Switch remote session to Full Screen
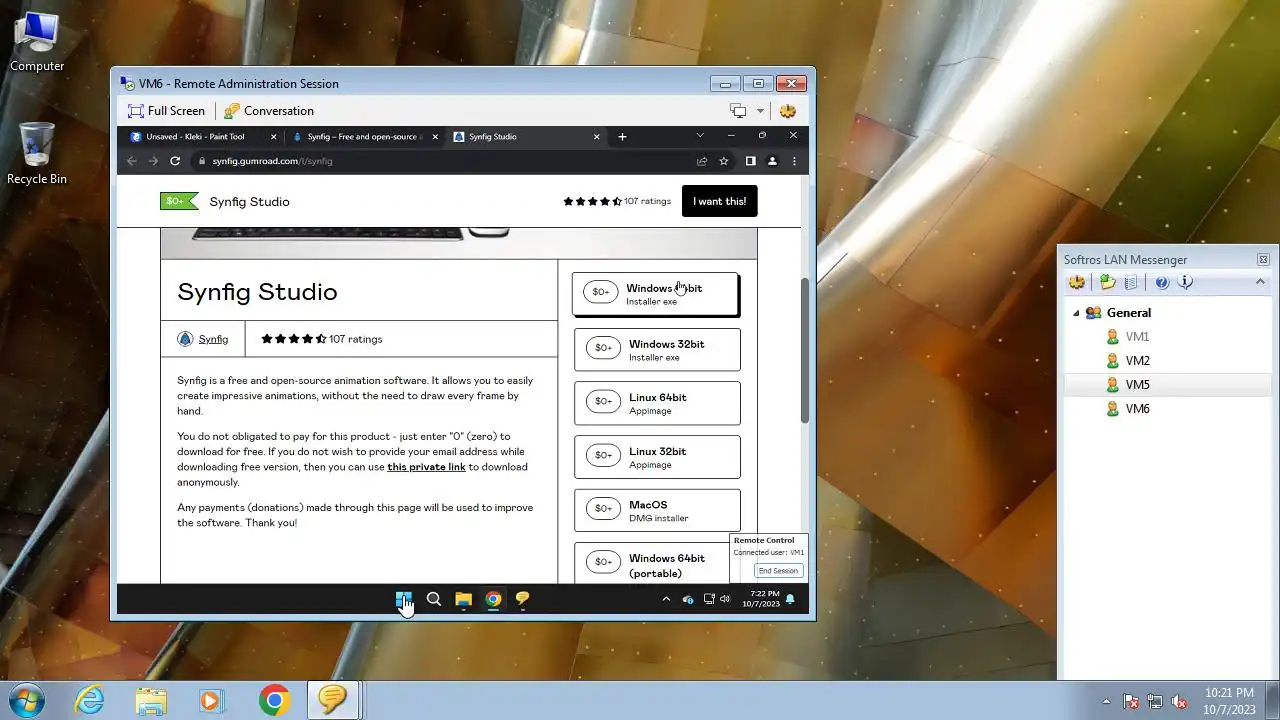This screenshot has width=1280, height=720. [166, 111]
